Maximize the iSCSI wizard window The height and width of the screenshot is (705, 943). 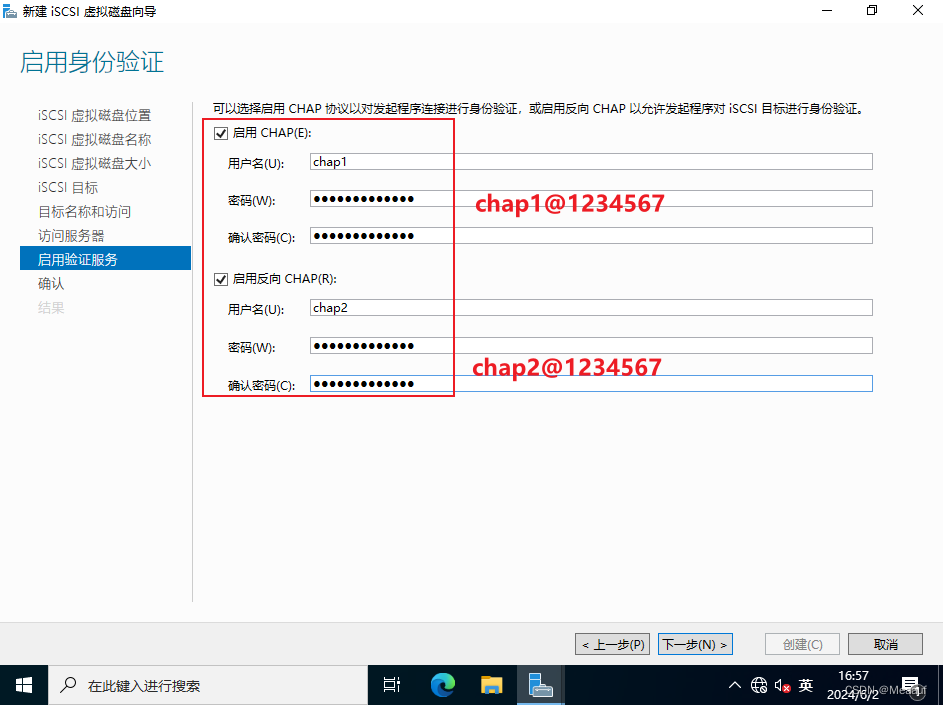point(872,10)
